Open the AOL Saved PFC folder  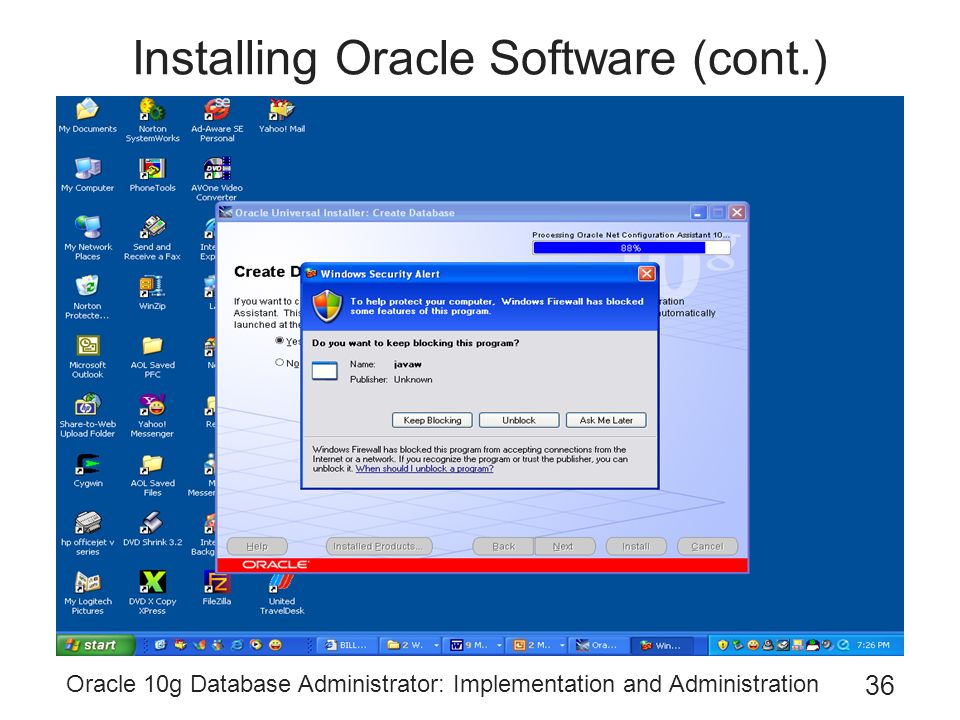[x=152, y=356]
